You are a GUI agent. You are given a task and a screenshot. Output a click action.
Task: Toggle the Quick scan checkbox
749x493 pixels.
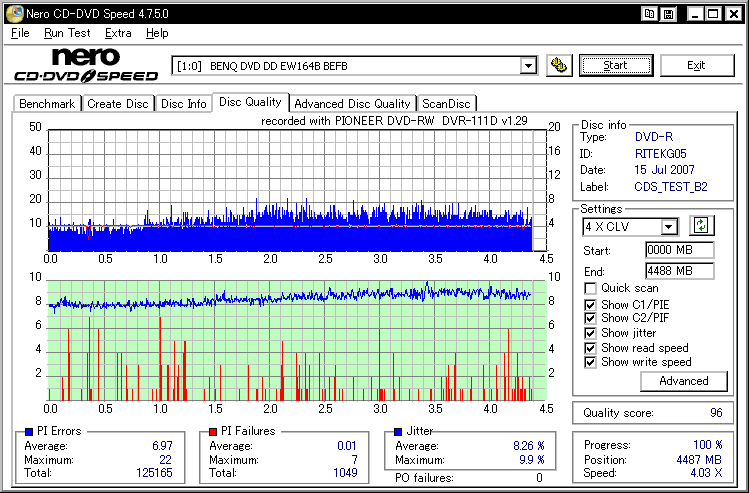pos(590,289)
